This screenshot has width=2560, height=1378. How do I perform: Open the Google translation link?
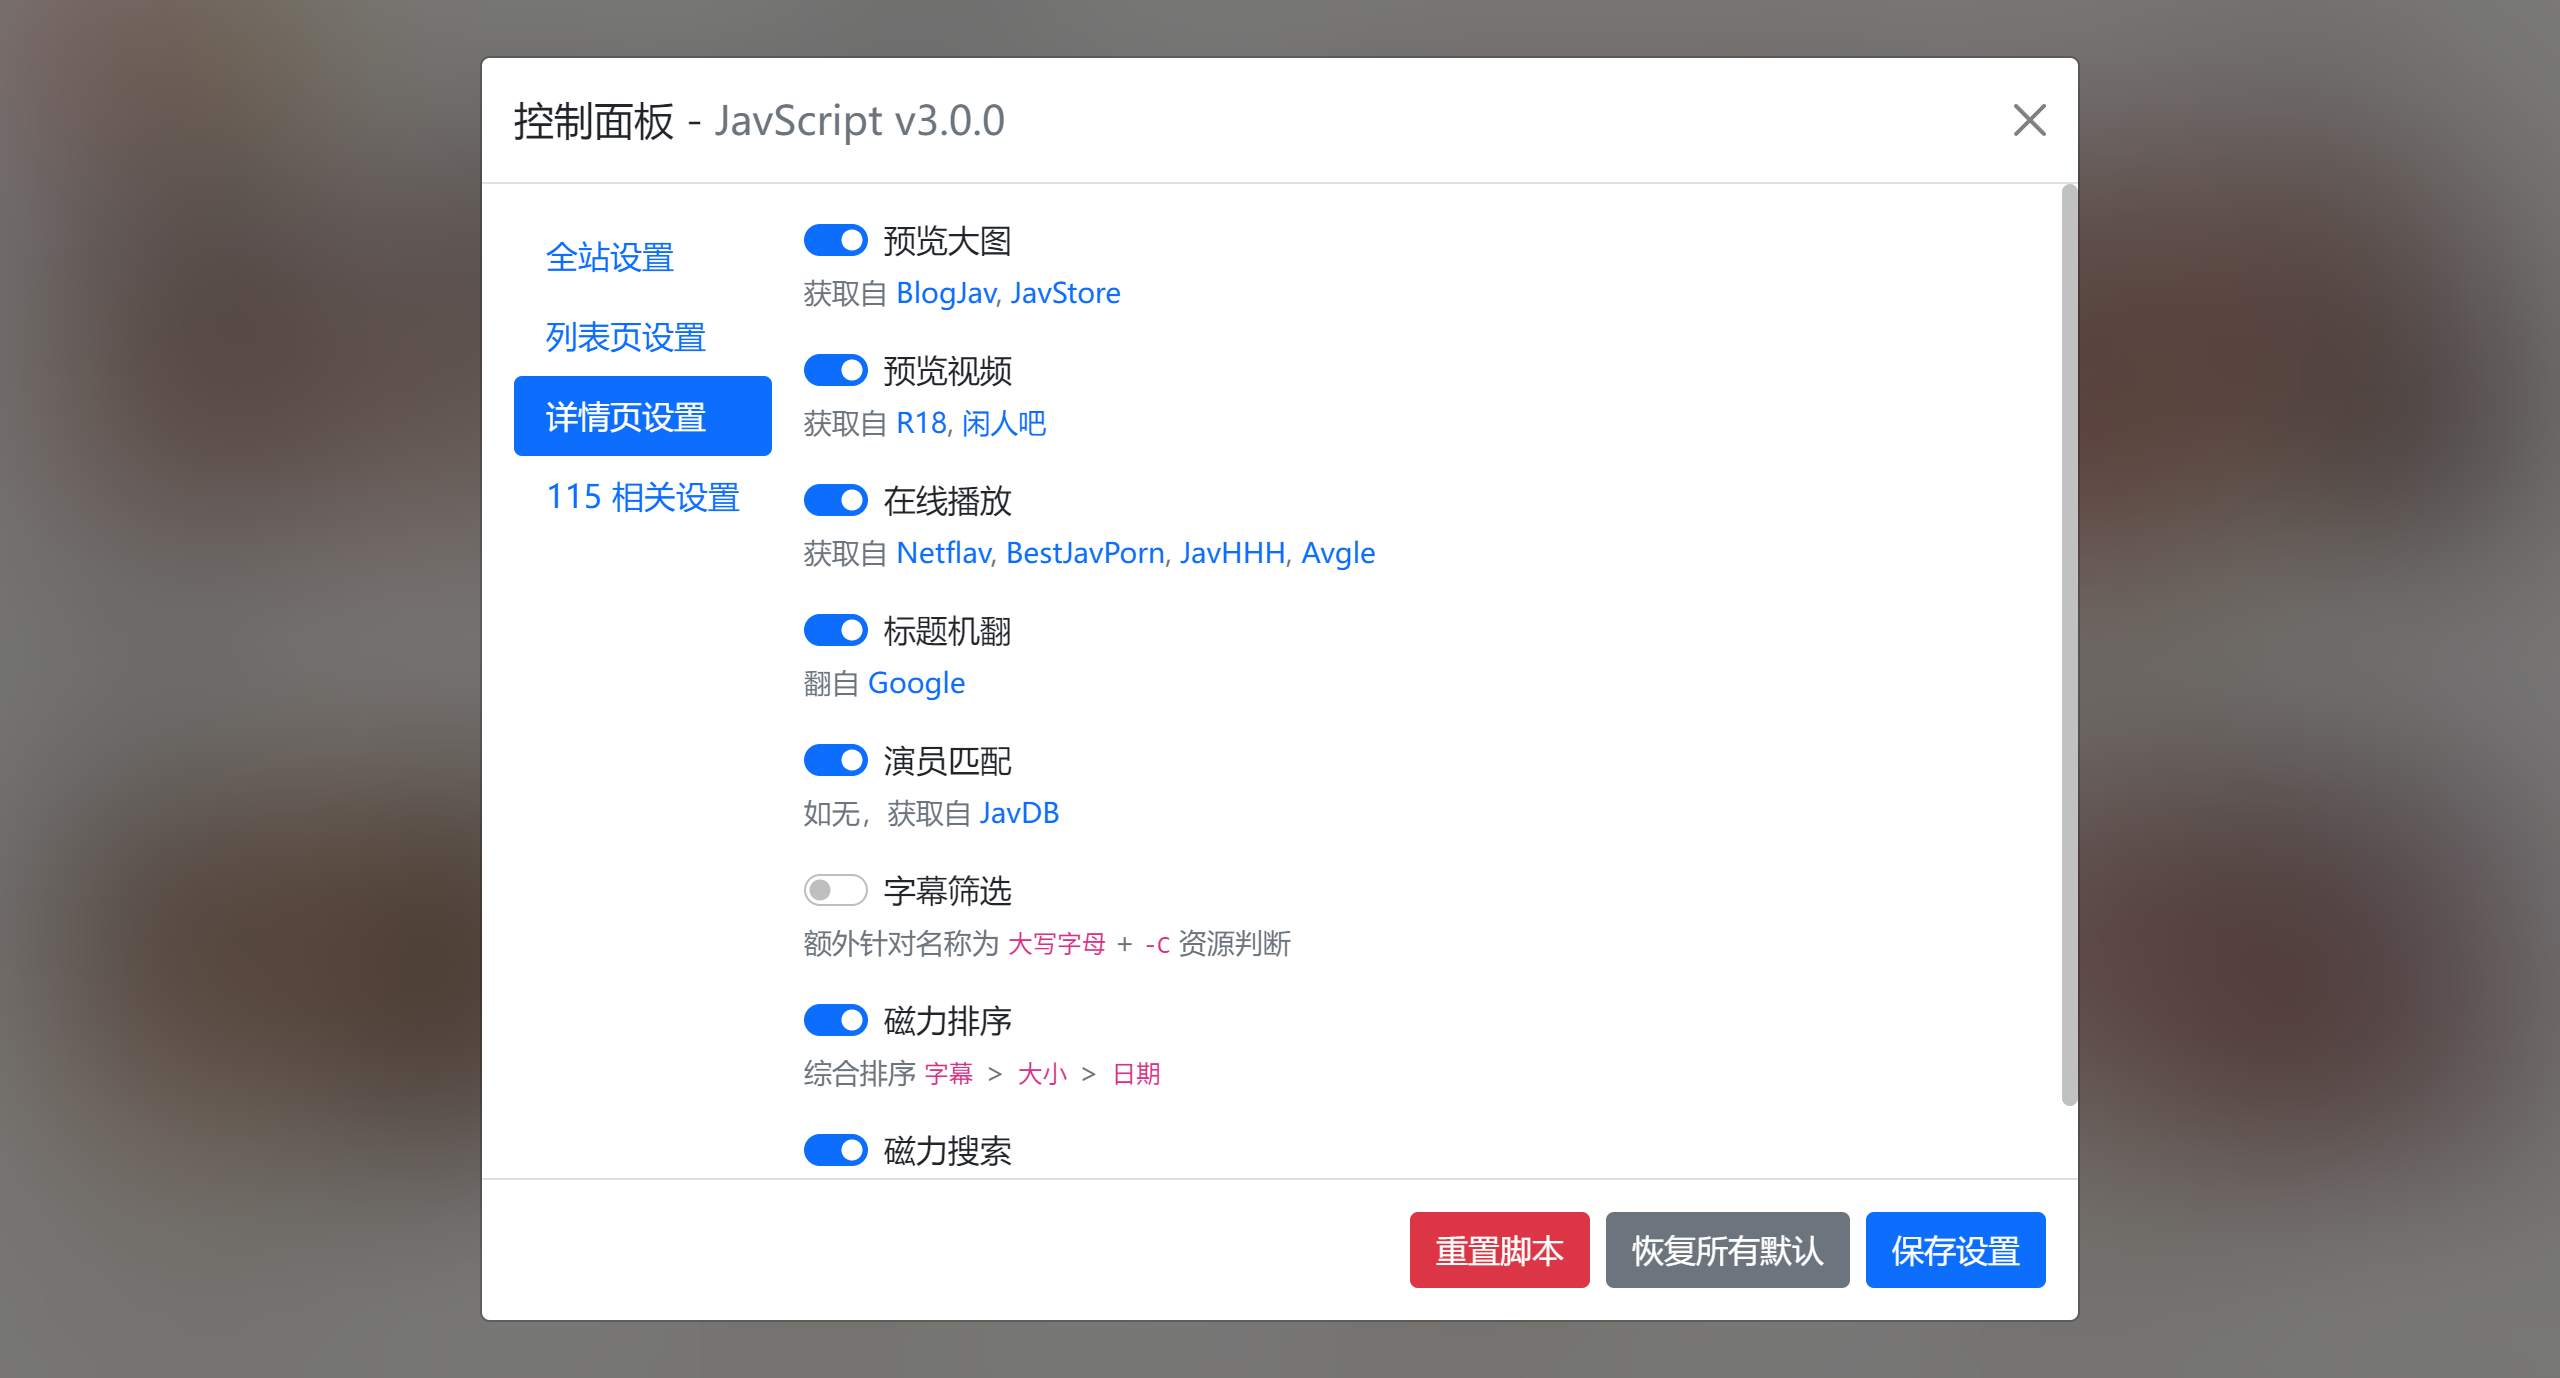[917, 683]
